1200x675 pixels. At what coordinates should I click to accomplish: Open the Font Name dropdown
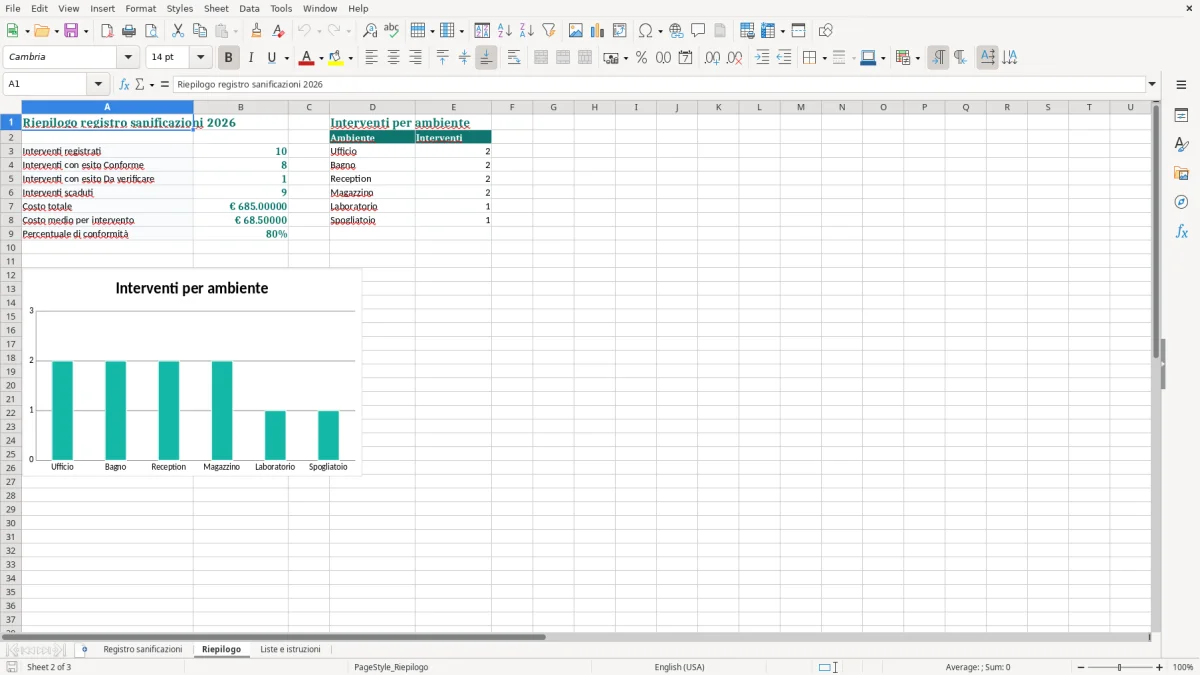(129, 57)
